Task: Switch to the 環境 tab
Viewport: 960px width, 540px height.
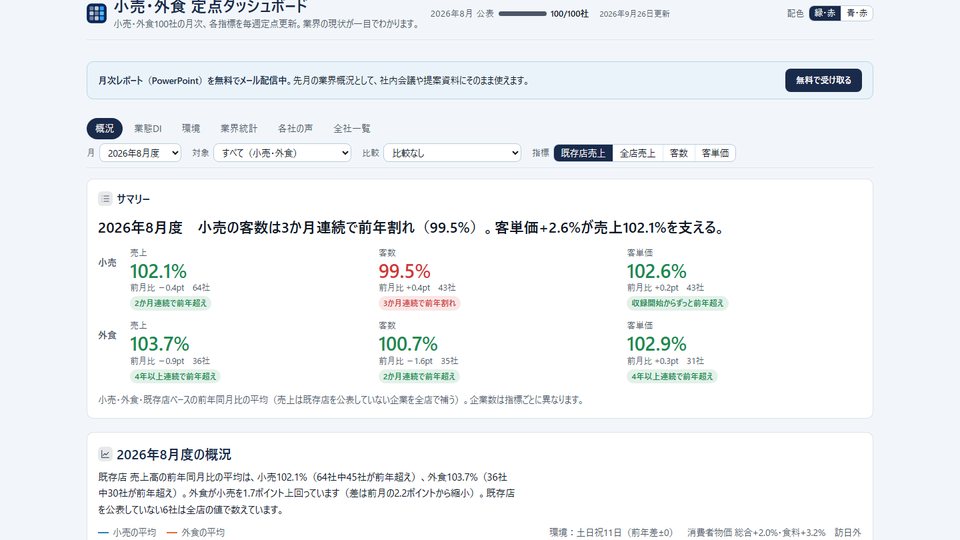Action: coord(191,129)
